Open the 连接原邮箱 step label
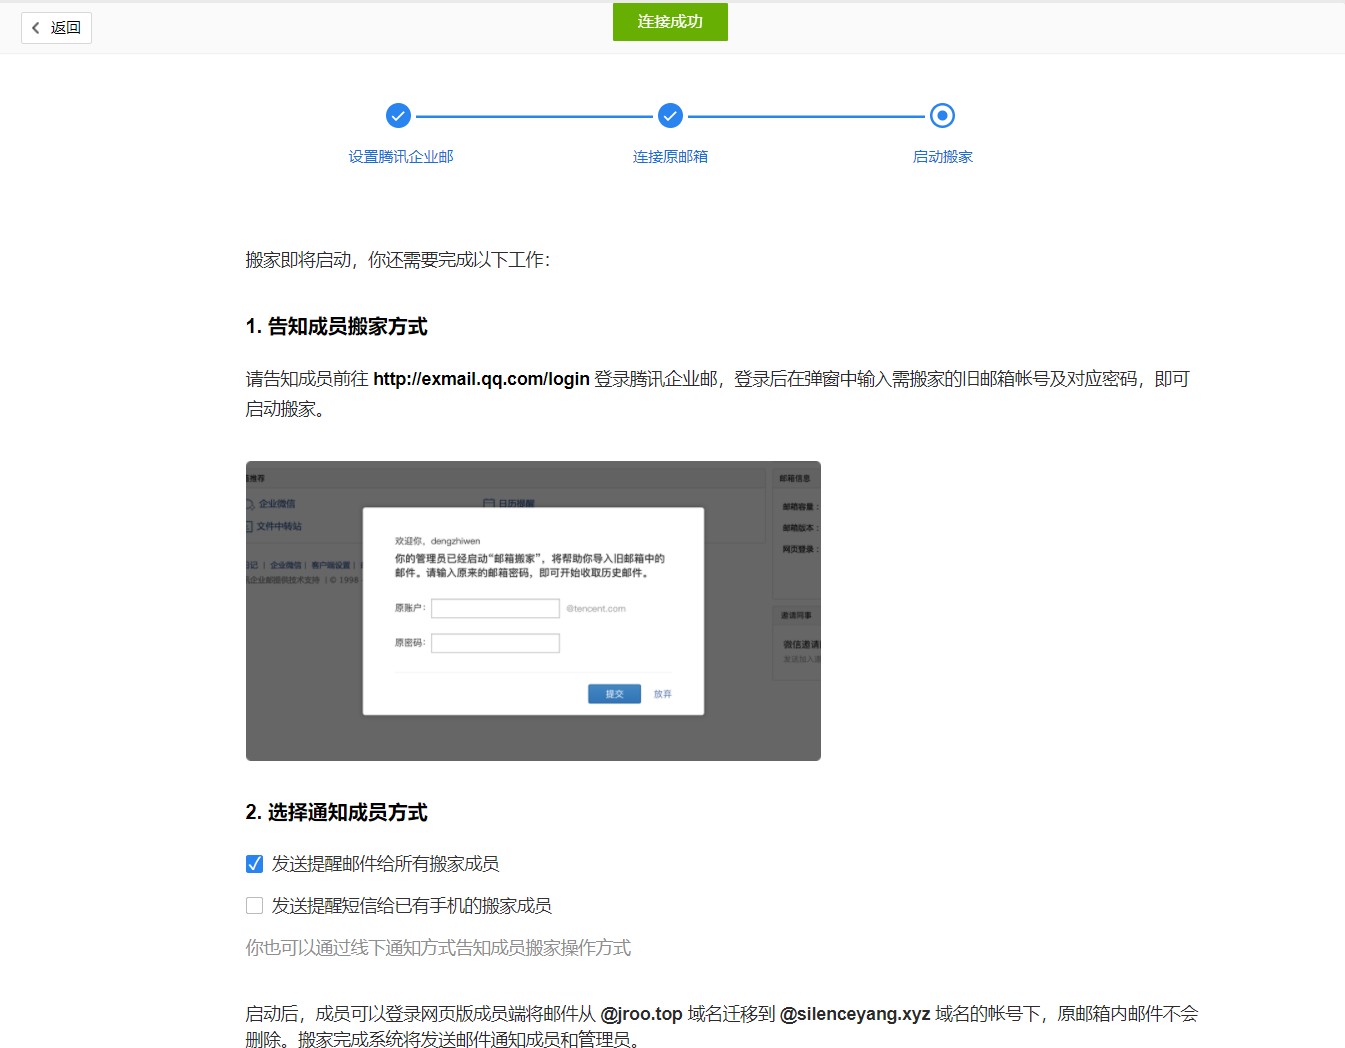 670,157
